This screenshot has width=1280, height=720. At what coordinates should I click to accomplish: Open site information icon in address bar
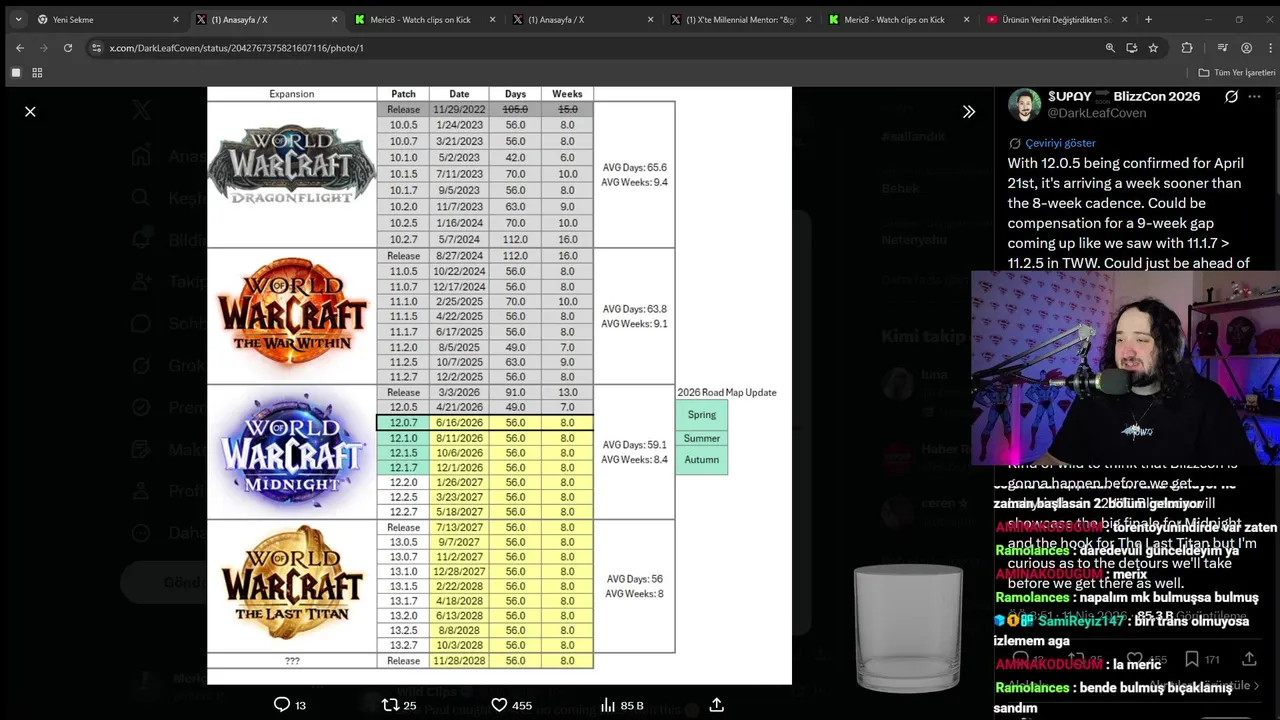pos(96,48)
